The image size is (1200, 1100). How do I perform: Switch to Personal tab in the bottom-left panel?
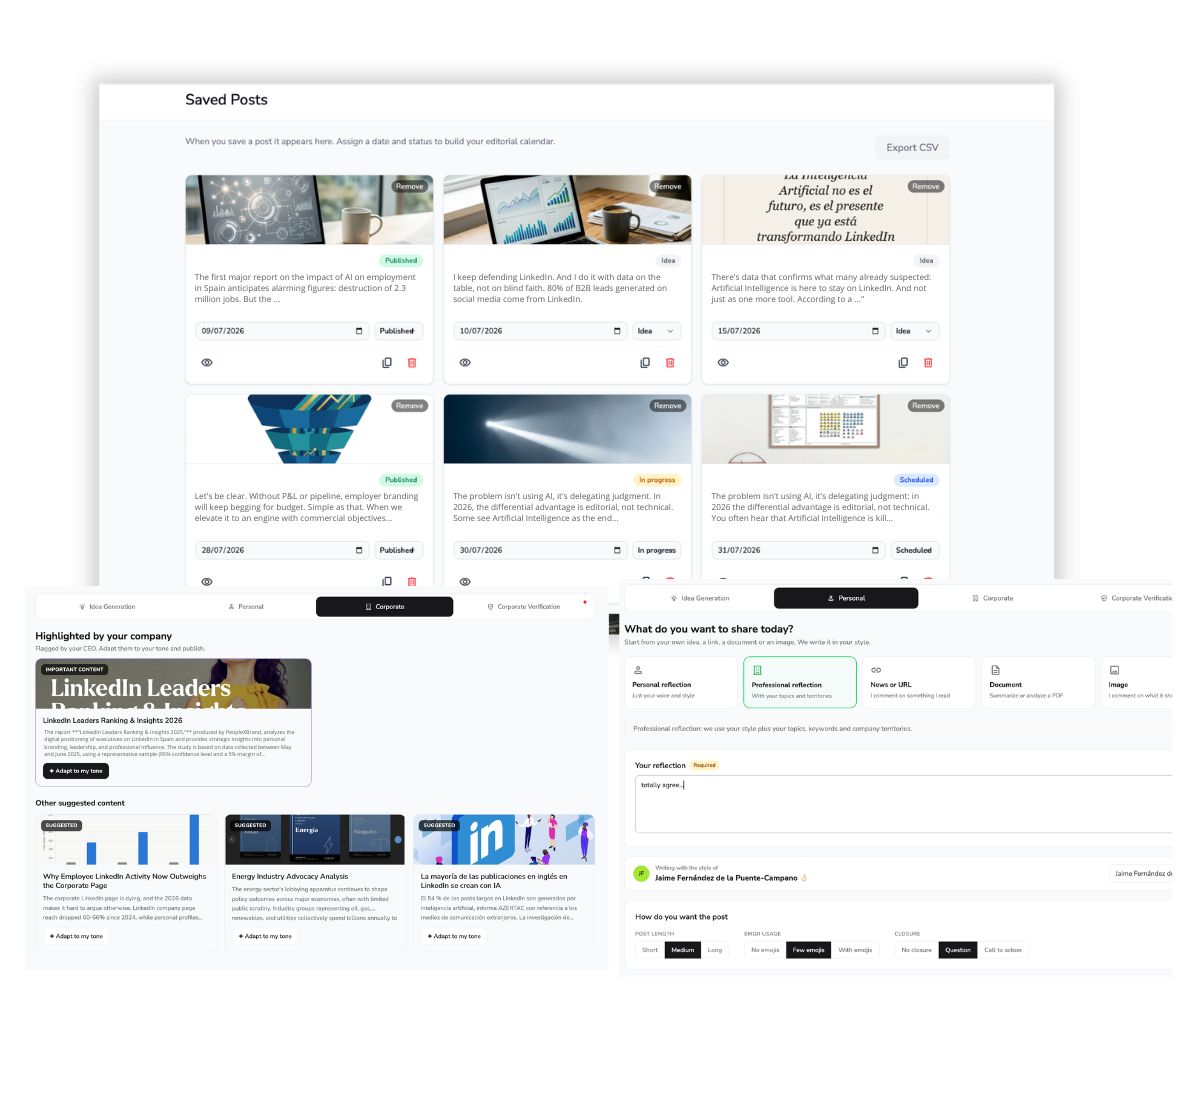[x=246, y=607]
